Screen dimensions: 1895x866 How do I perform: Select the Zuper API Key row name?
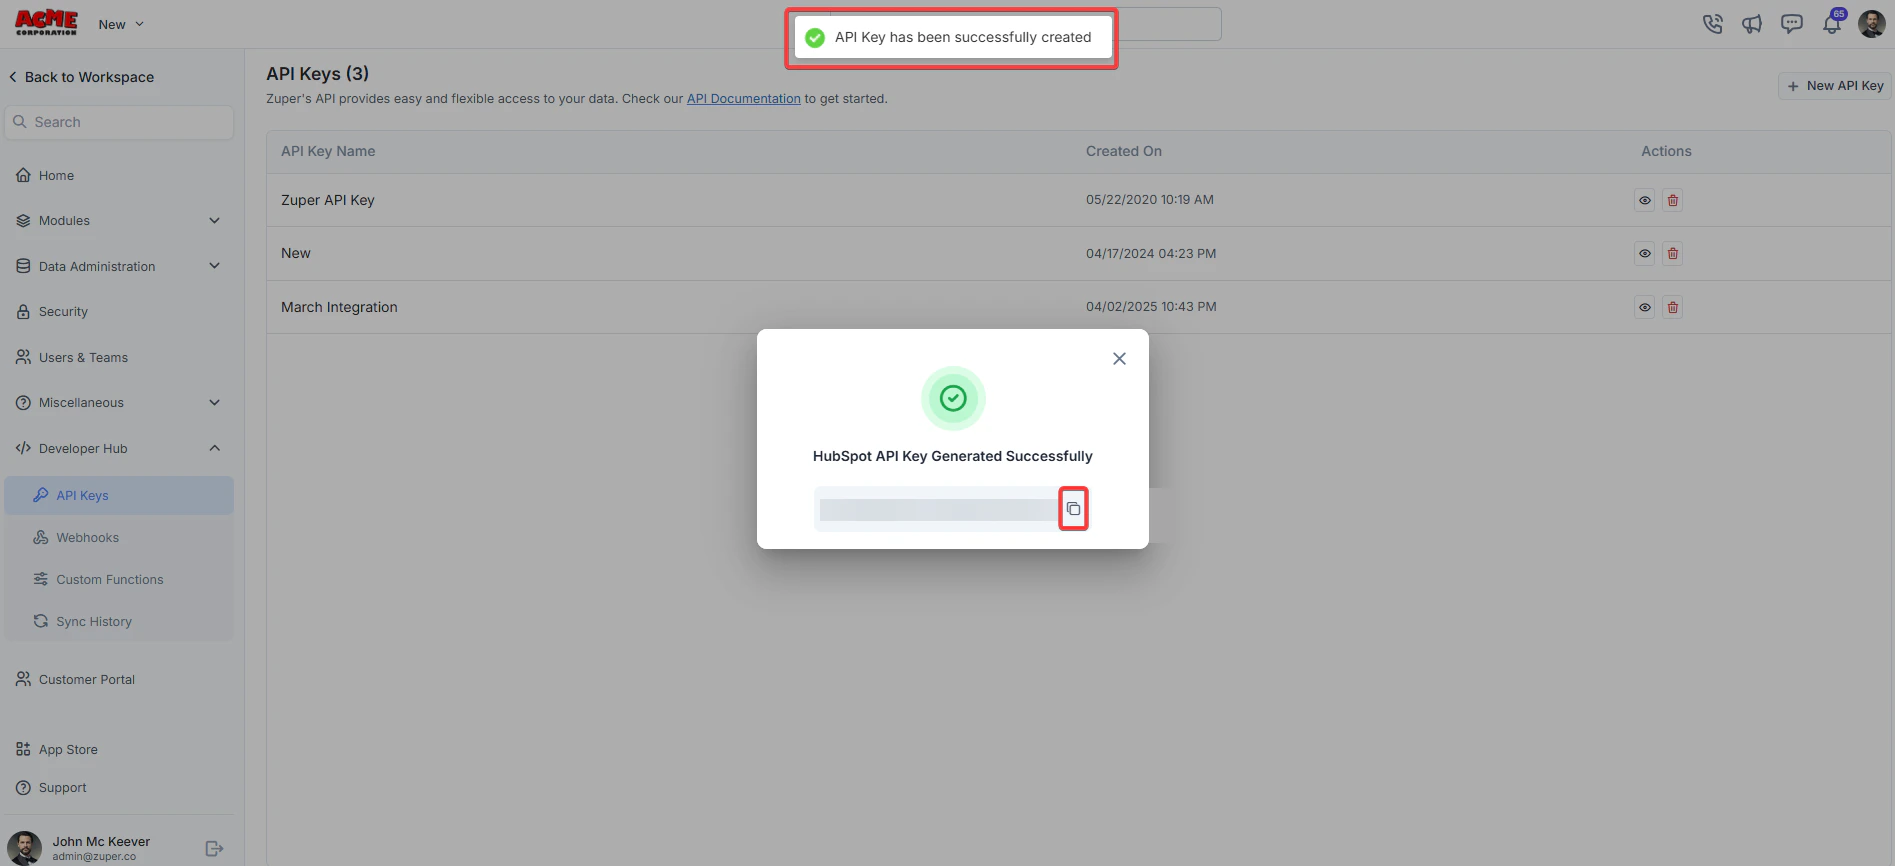coord(328,200)
